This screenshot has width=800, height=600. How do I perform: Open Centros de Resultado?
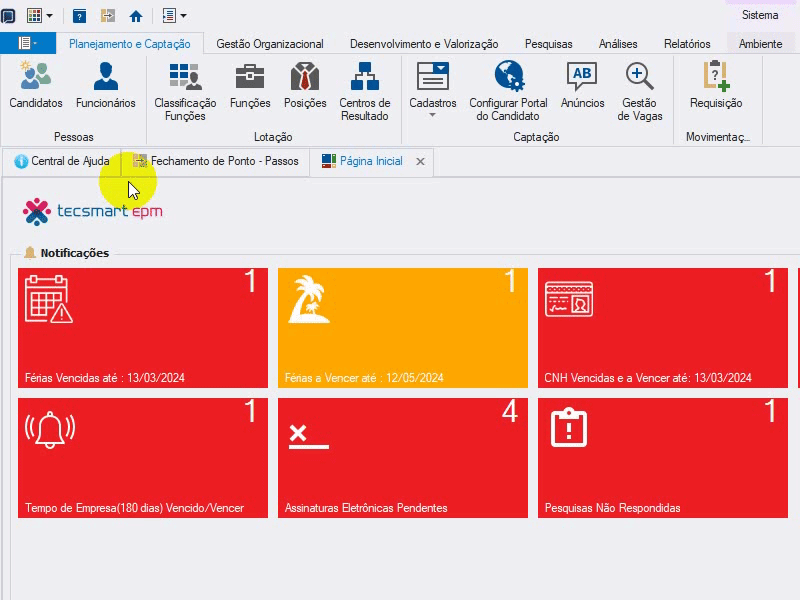pyautogui.click(x=365, y=91)
